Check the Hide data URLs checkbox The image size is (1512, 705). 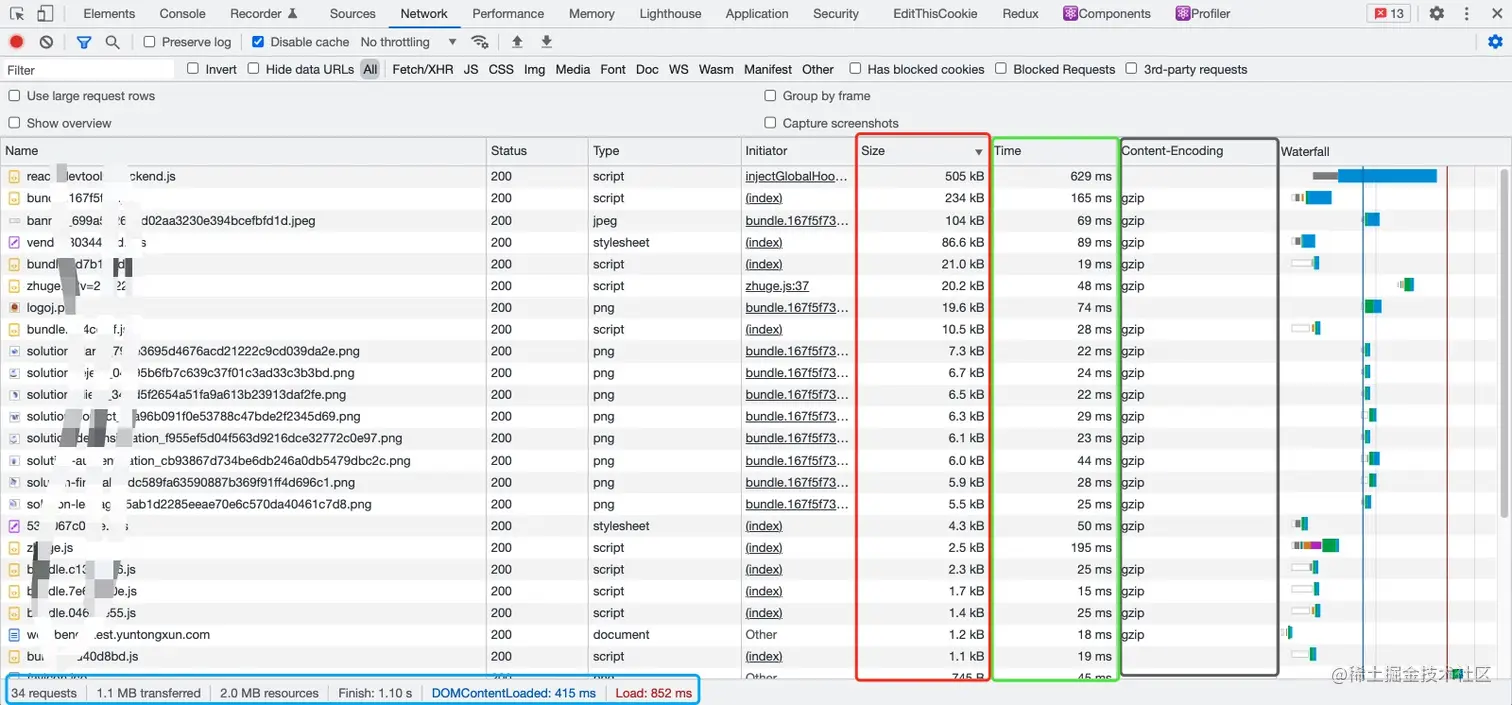253,69
